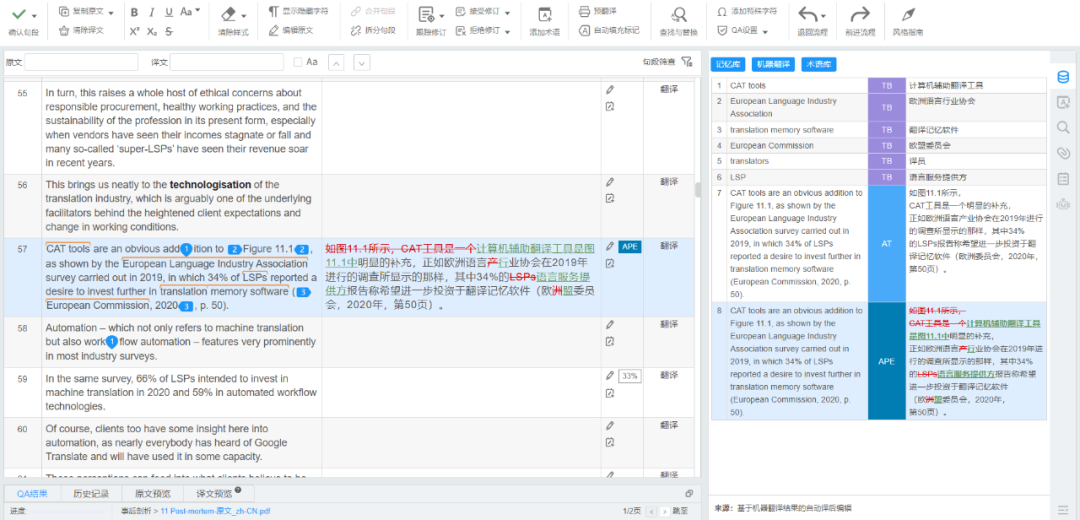1080x520 pixels.
Task: Toggle superscript formatting
Action: click(134, 31)
